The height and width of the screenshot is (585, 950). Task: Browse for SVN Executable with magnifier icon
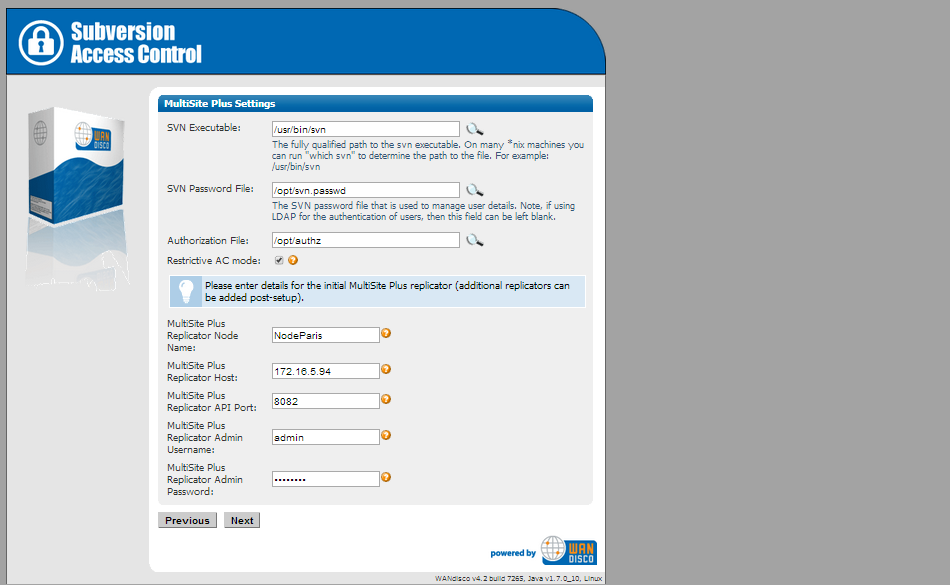(x=474, y=129)
